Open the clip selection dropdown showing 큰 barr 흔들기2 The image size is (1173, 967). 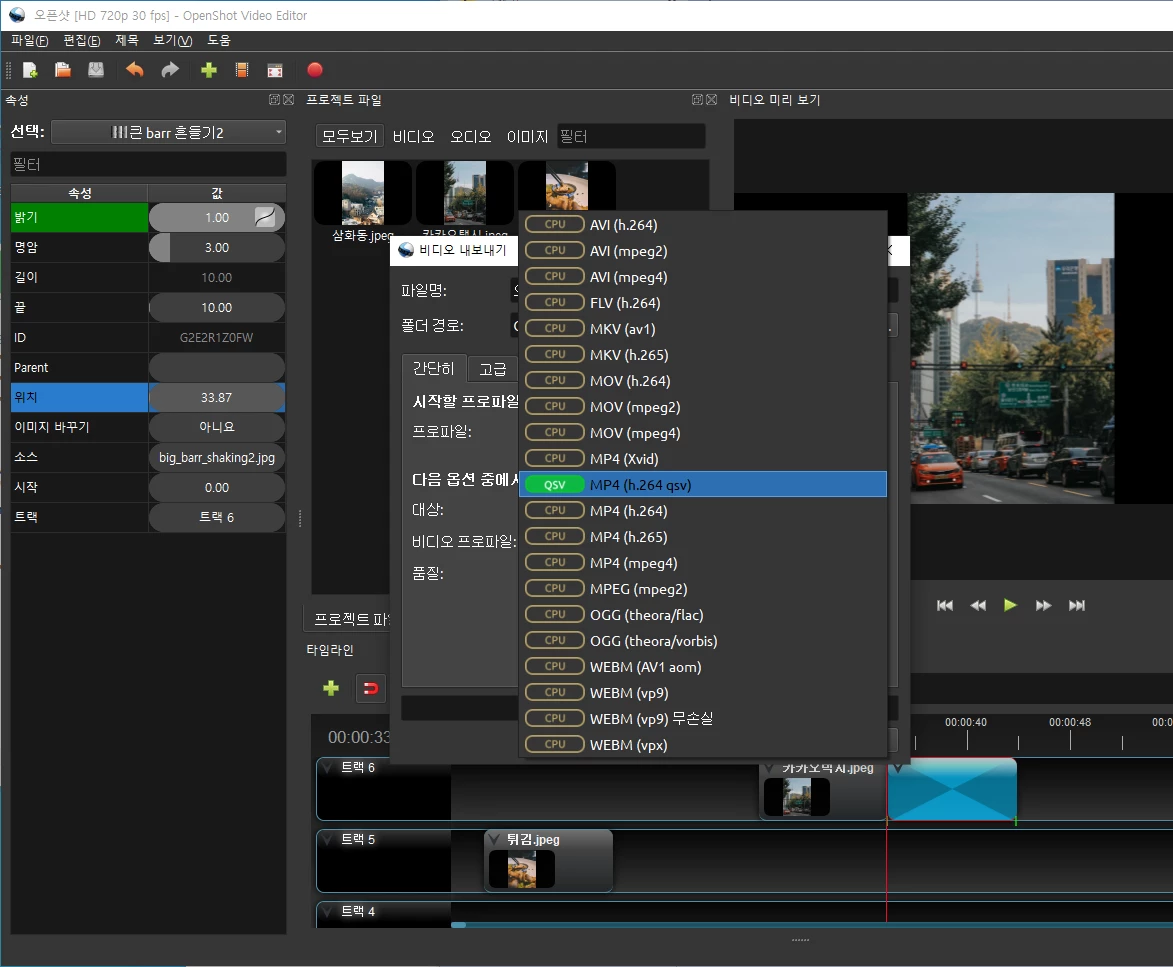coord(167,131)
